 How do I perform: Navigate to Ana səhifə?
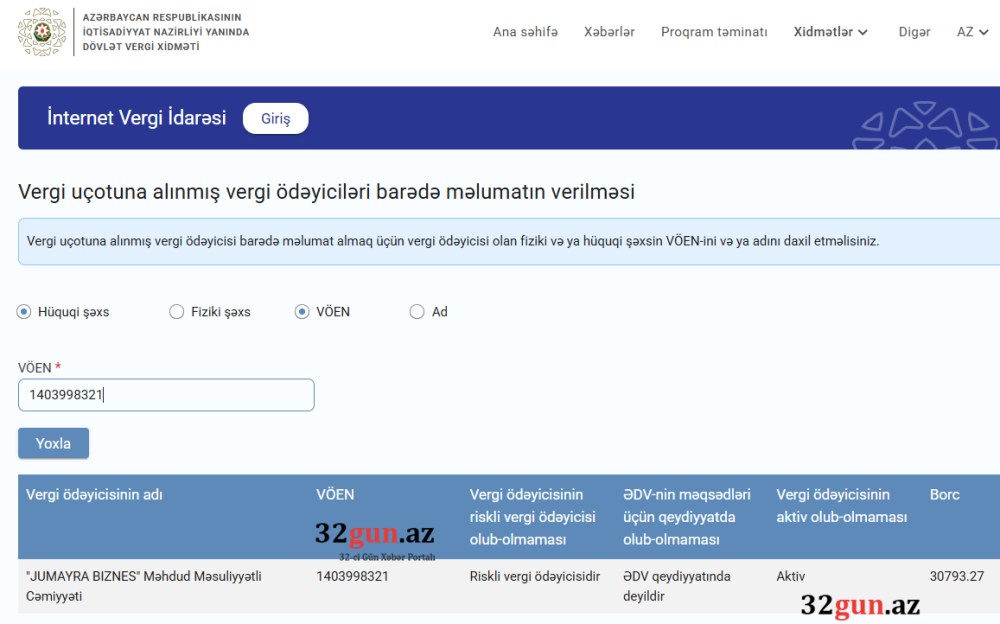pos(526,31)
